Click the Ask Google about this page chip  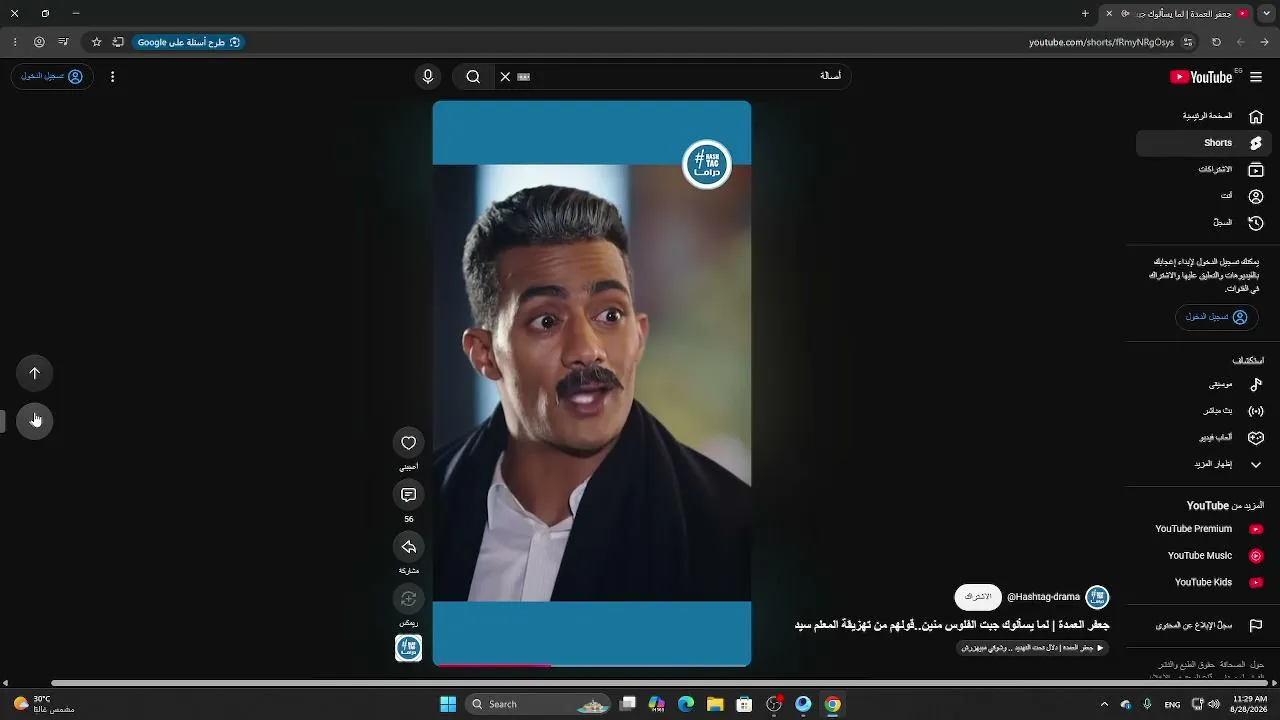pyautogui.click(x=188, y=42)
